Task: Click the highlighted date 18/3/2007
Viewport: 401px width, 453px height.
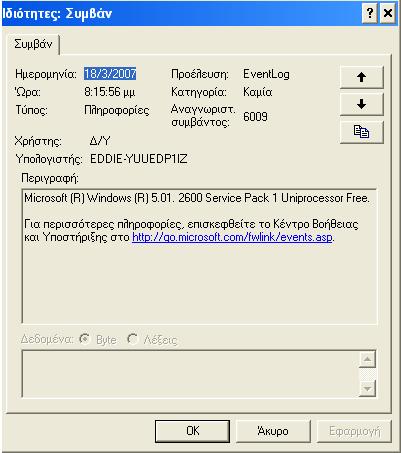Action: pyautogui.click(x=110, y=74)
